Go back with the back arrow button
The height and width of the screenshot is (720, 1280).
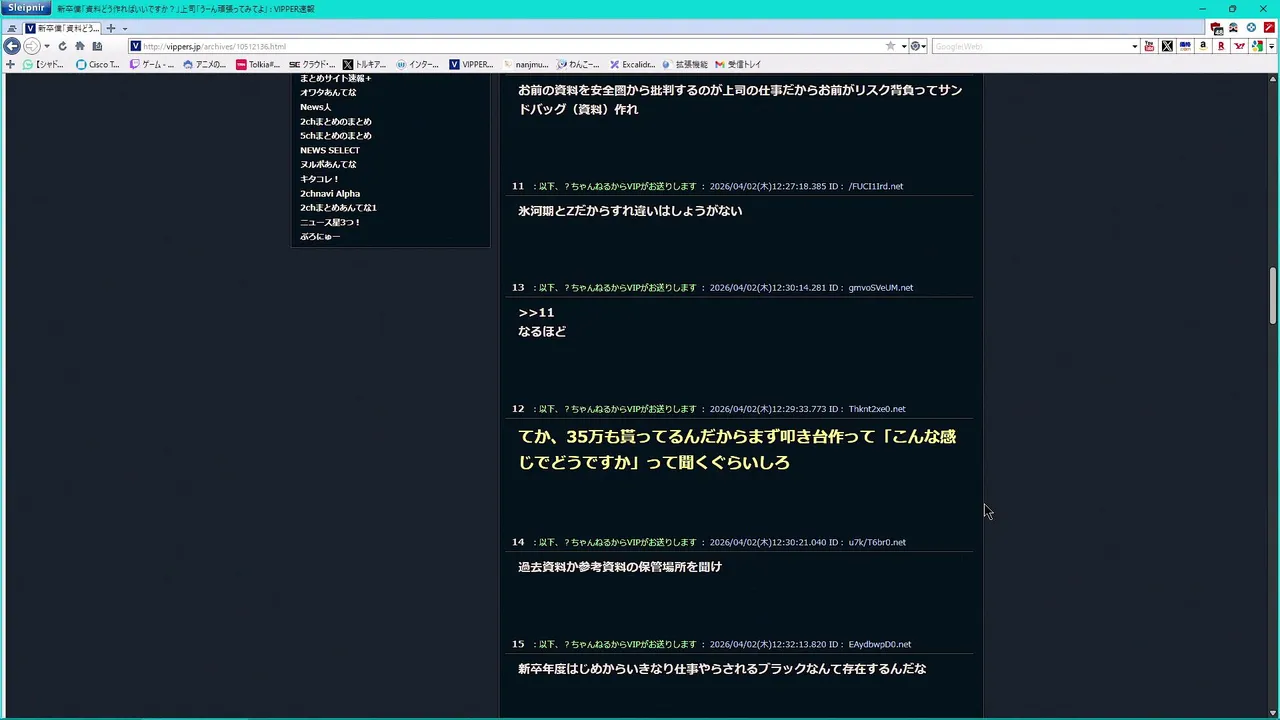(x=12, y=46)
